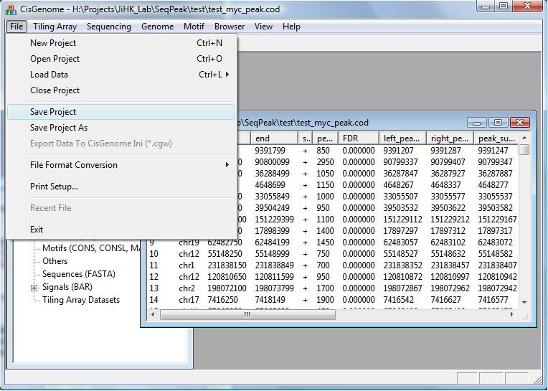Open Print Setup dialog entry
Viewport: 548px width, 391px height.
121,186
